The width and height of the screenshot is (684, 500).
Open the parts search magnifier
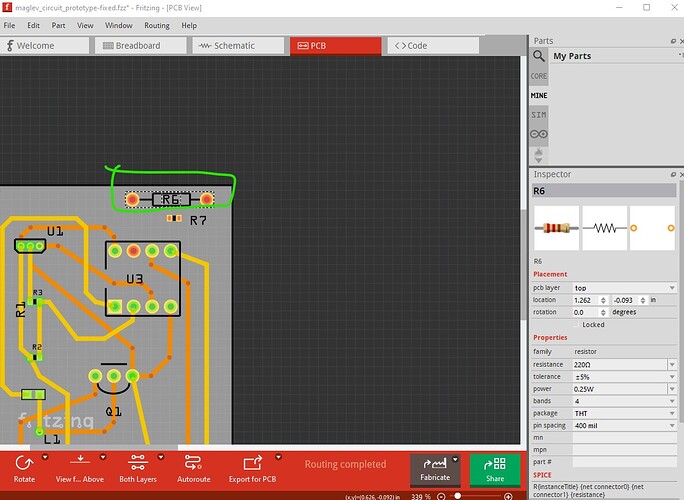pos(539,56)
